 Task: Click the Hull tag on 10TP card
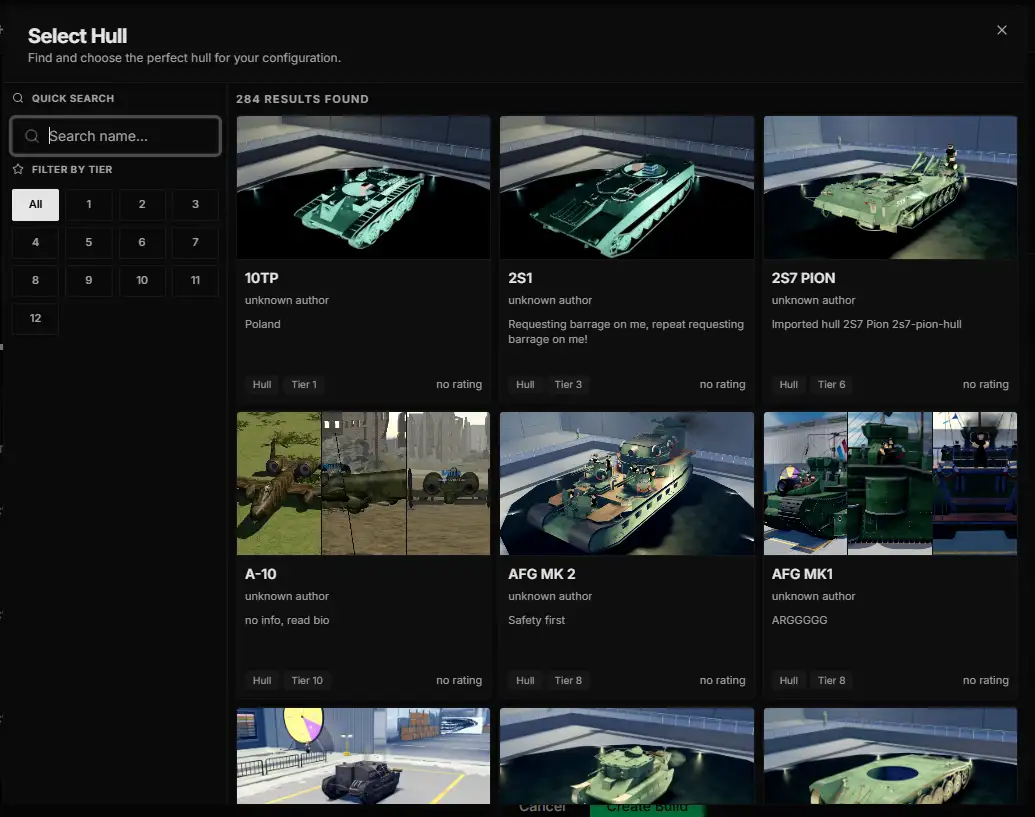pos(262,385)
